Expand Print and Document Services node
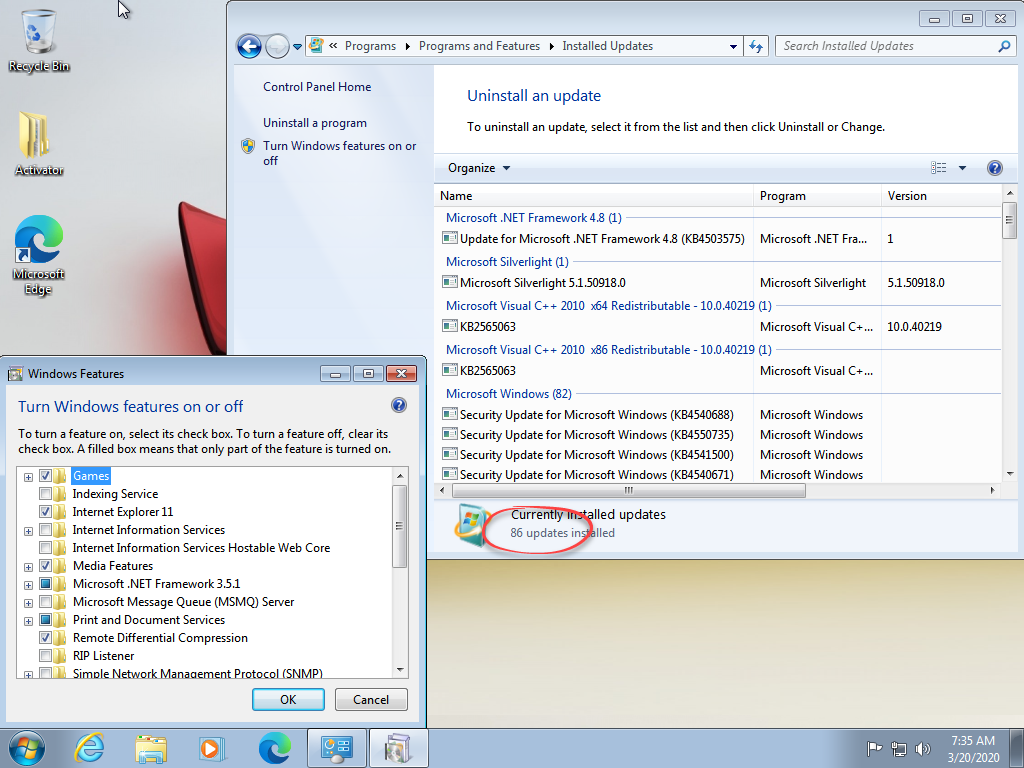Image resolution: width=1024 pixels, height=768 pixels. (x=28, y=620)
